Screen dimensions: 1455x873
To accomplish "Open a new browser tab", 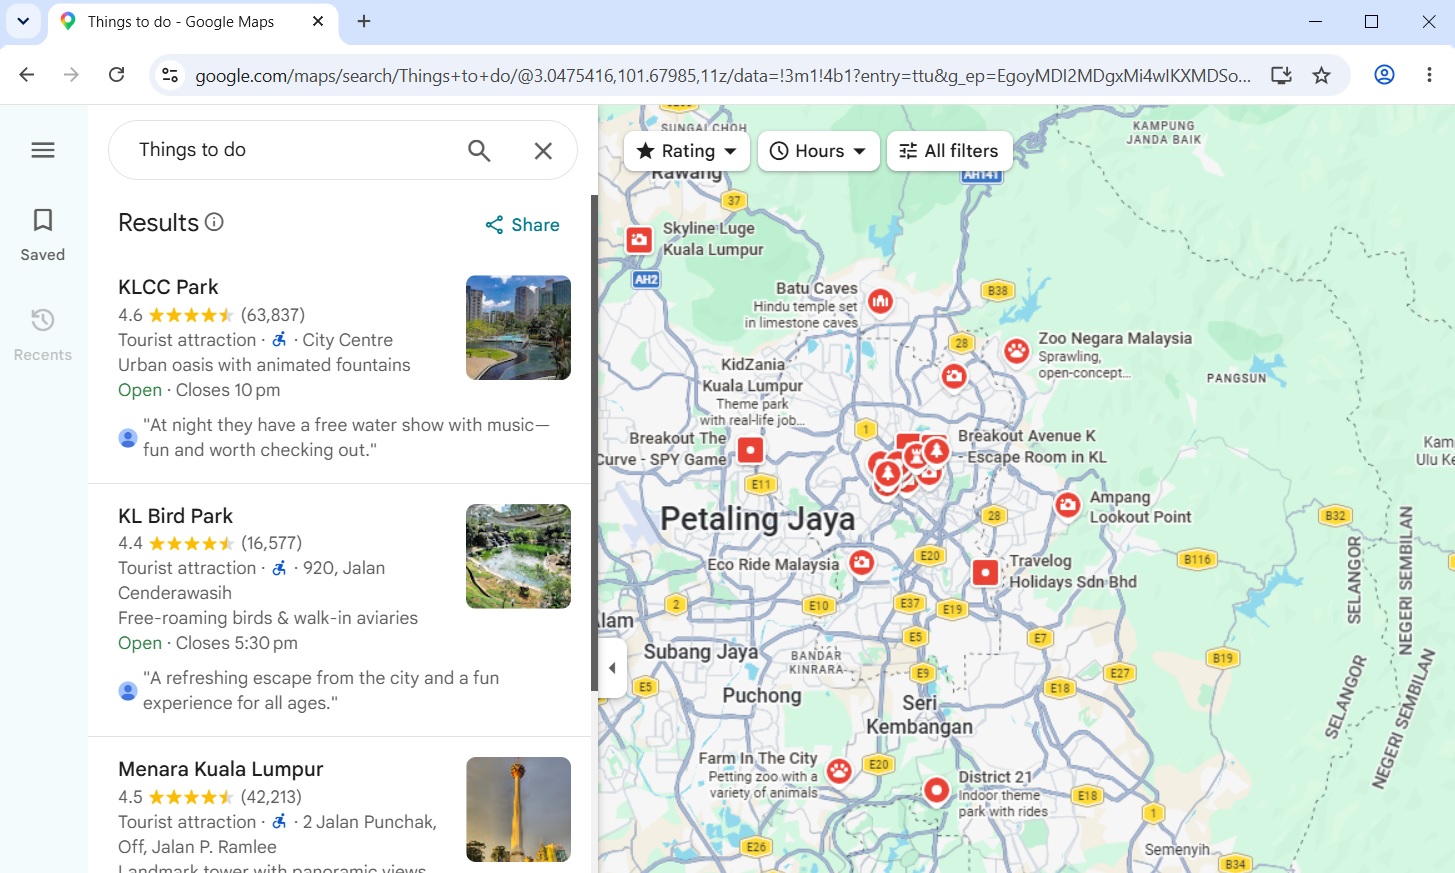I will pyautogui.click(x=364, y=21).
